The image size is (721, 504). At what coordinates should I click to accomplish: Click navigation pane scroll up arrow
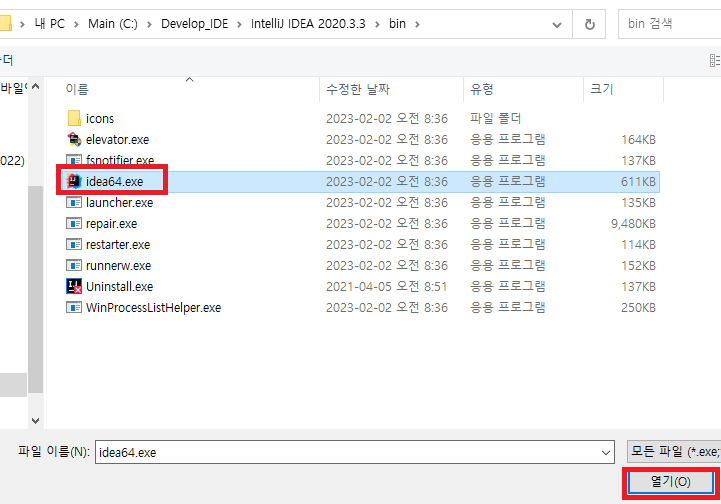tap(35, 86)
